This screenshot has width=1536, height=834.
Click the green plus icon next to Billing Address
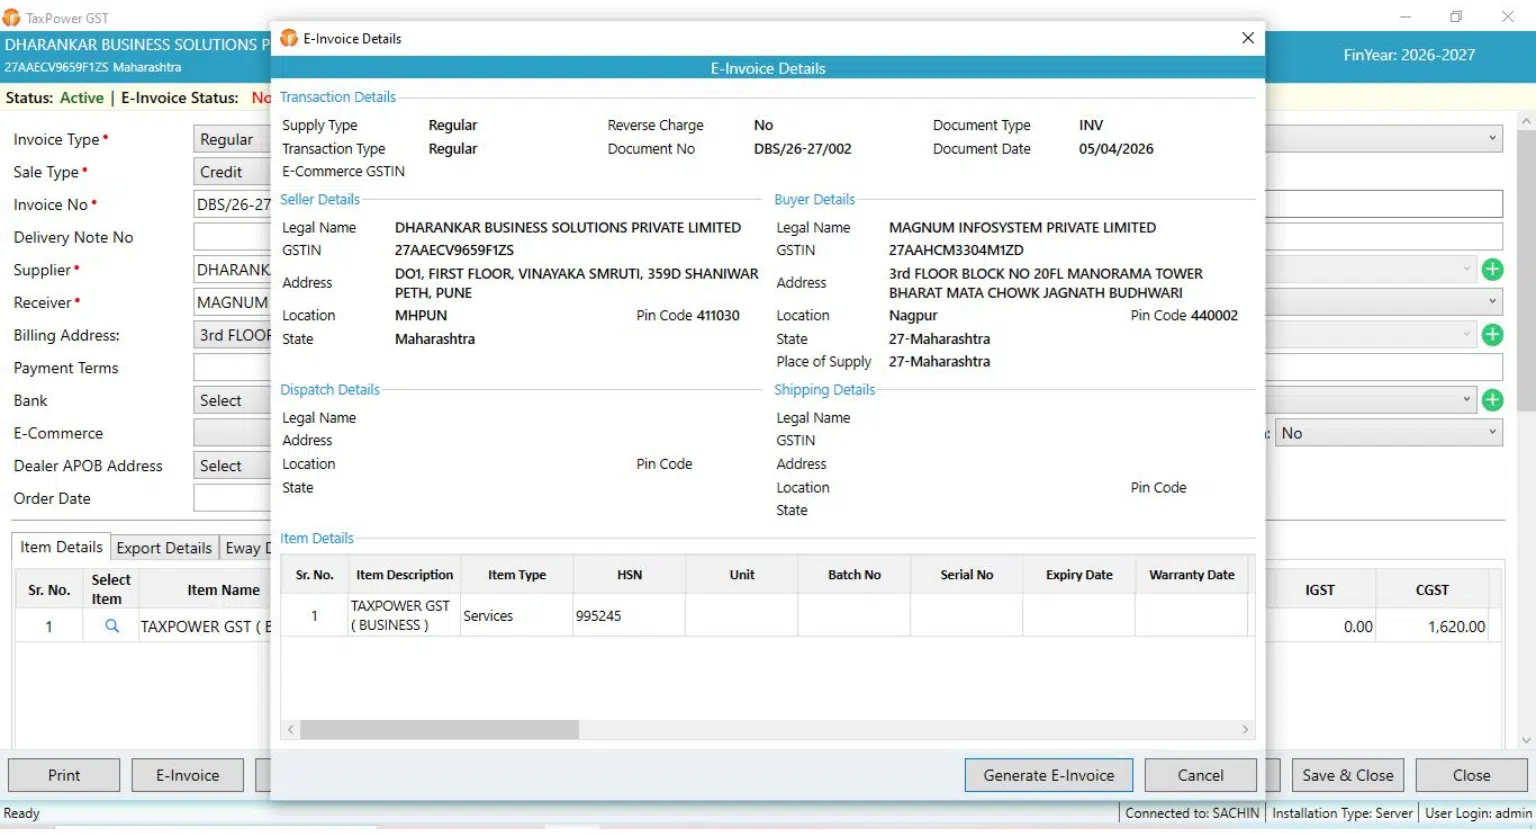coord(1492,335)
